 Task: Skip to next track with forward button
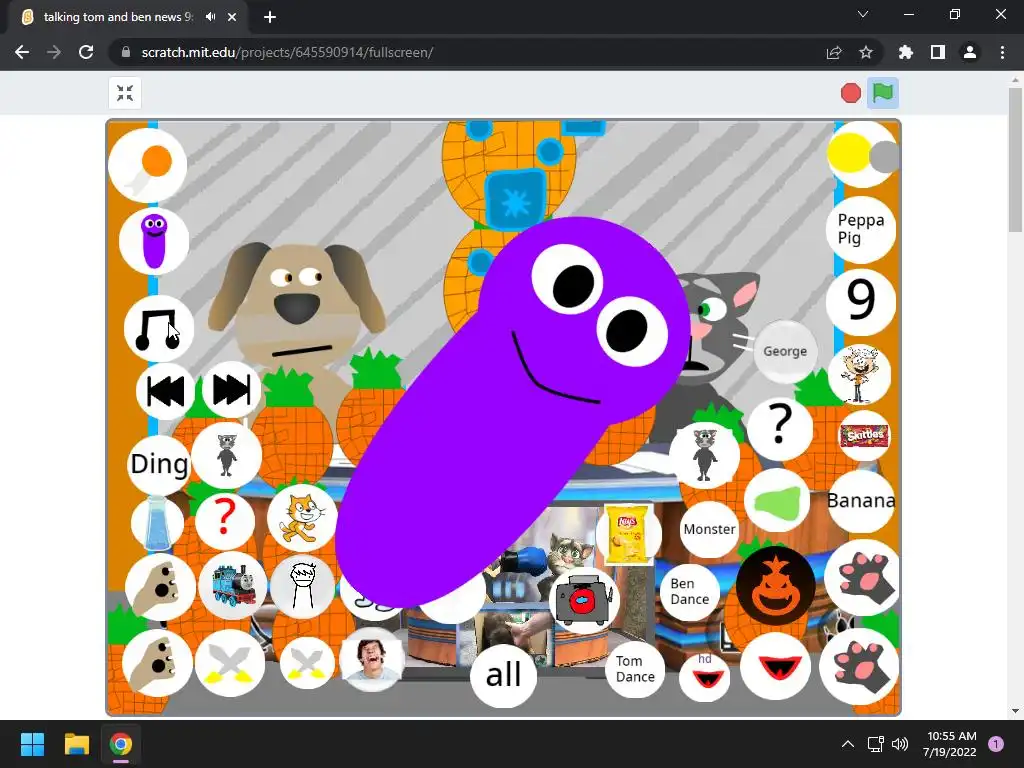coord(232,390)
